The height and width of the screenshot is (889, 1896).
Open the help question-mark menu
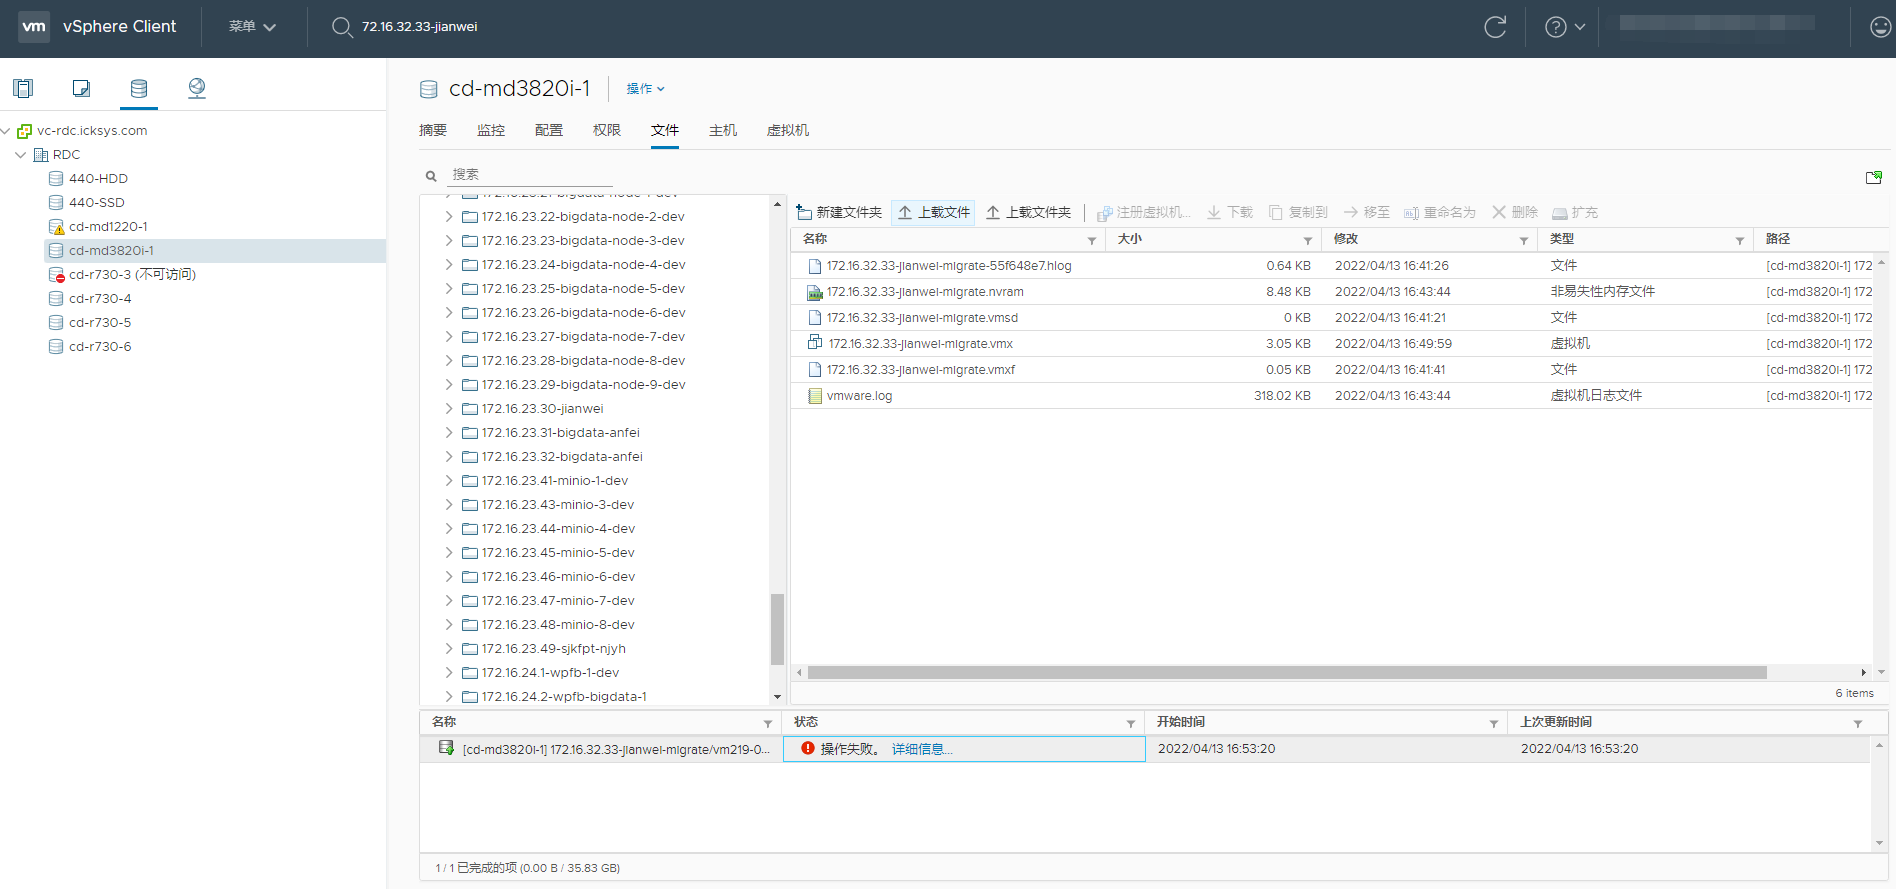pyautogui.click(x=1565, y=27)
